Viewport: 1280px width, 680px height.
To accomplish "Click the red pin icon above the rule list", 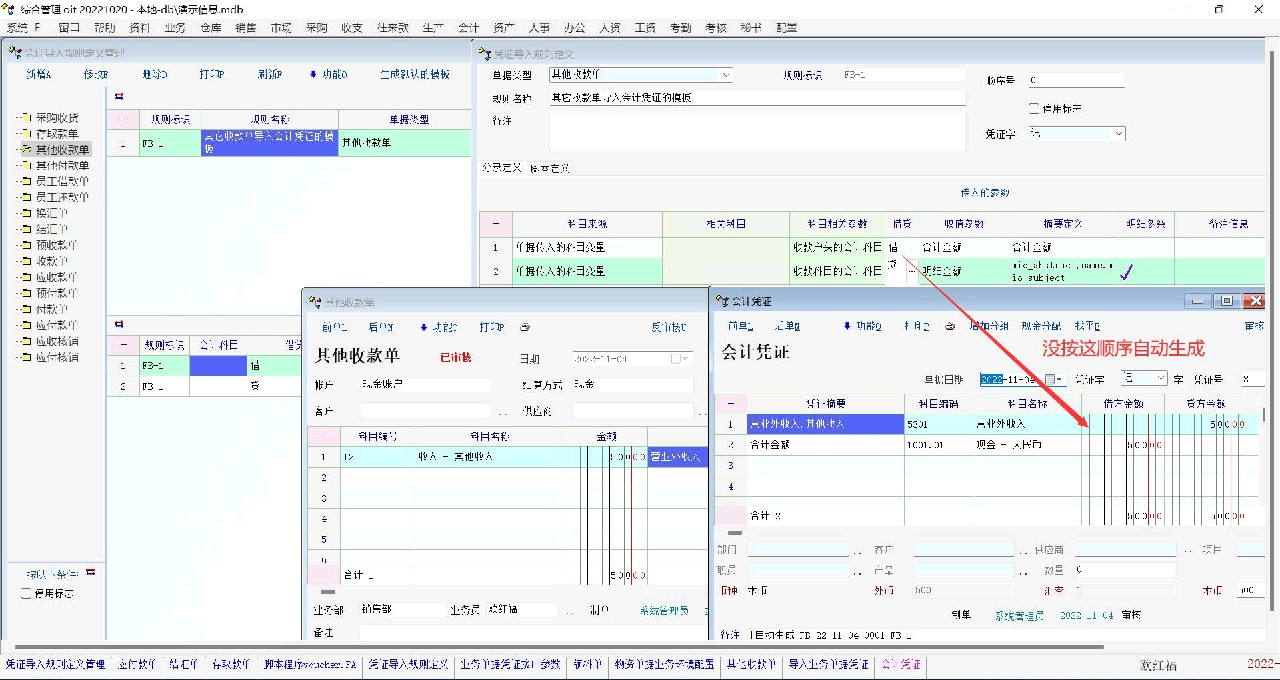I will [x=119, y=97].
